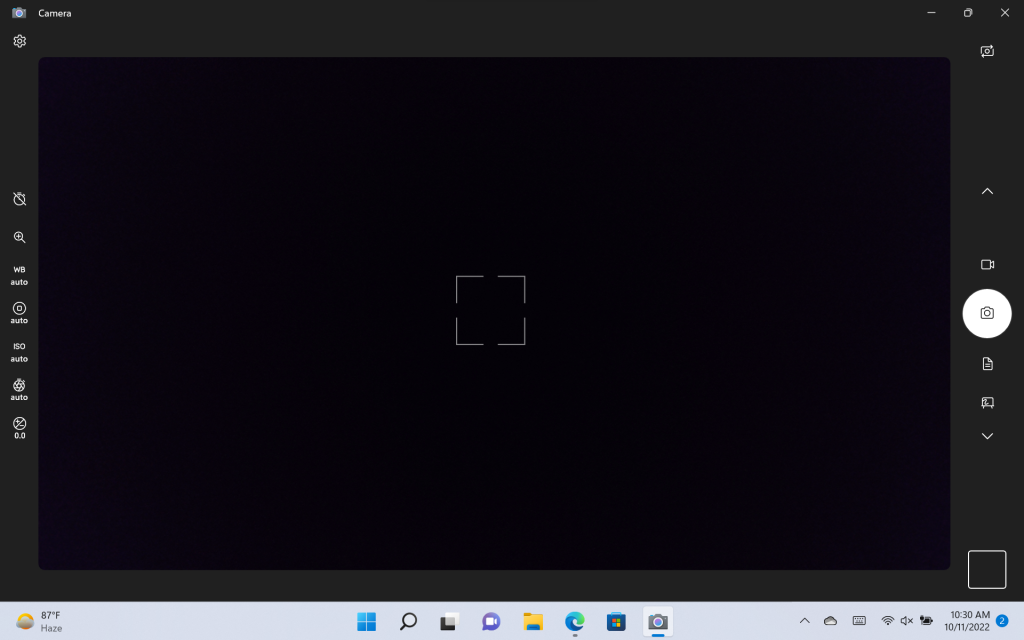The height and width of the screenshot is (640, 1024).
Task: Open File Explorer from taskbar
Action: [x=533, y=621]
